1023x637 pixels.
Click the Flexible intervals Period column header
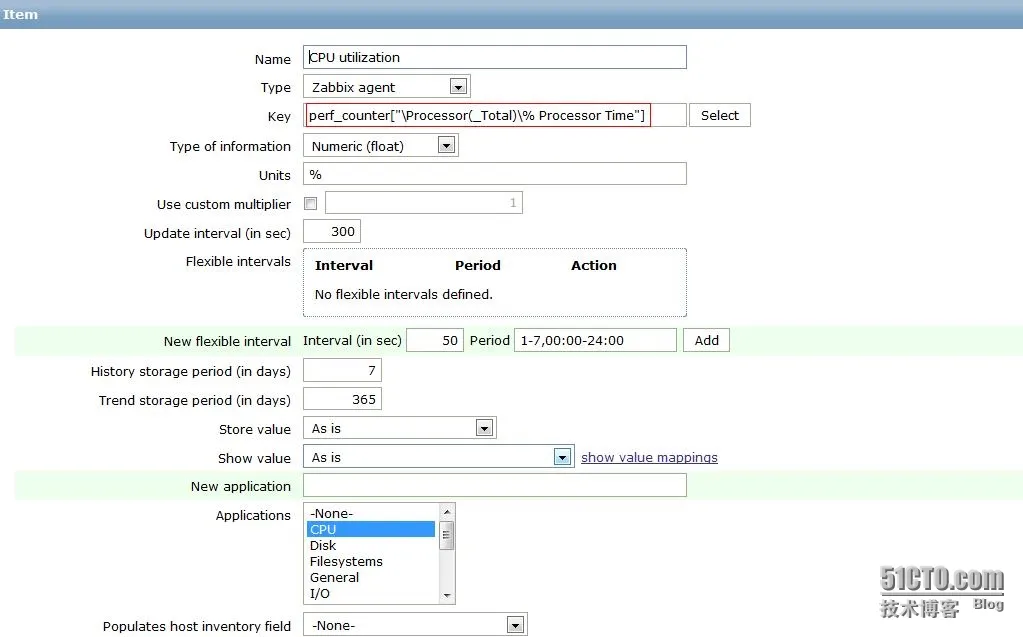[x=478, y=266]
